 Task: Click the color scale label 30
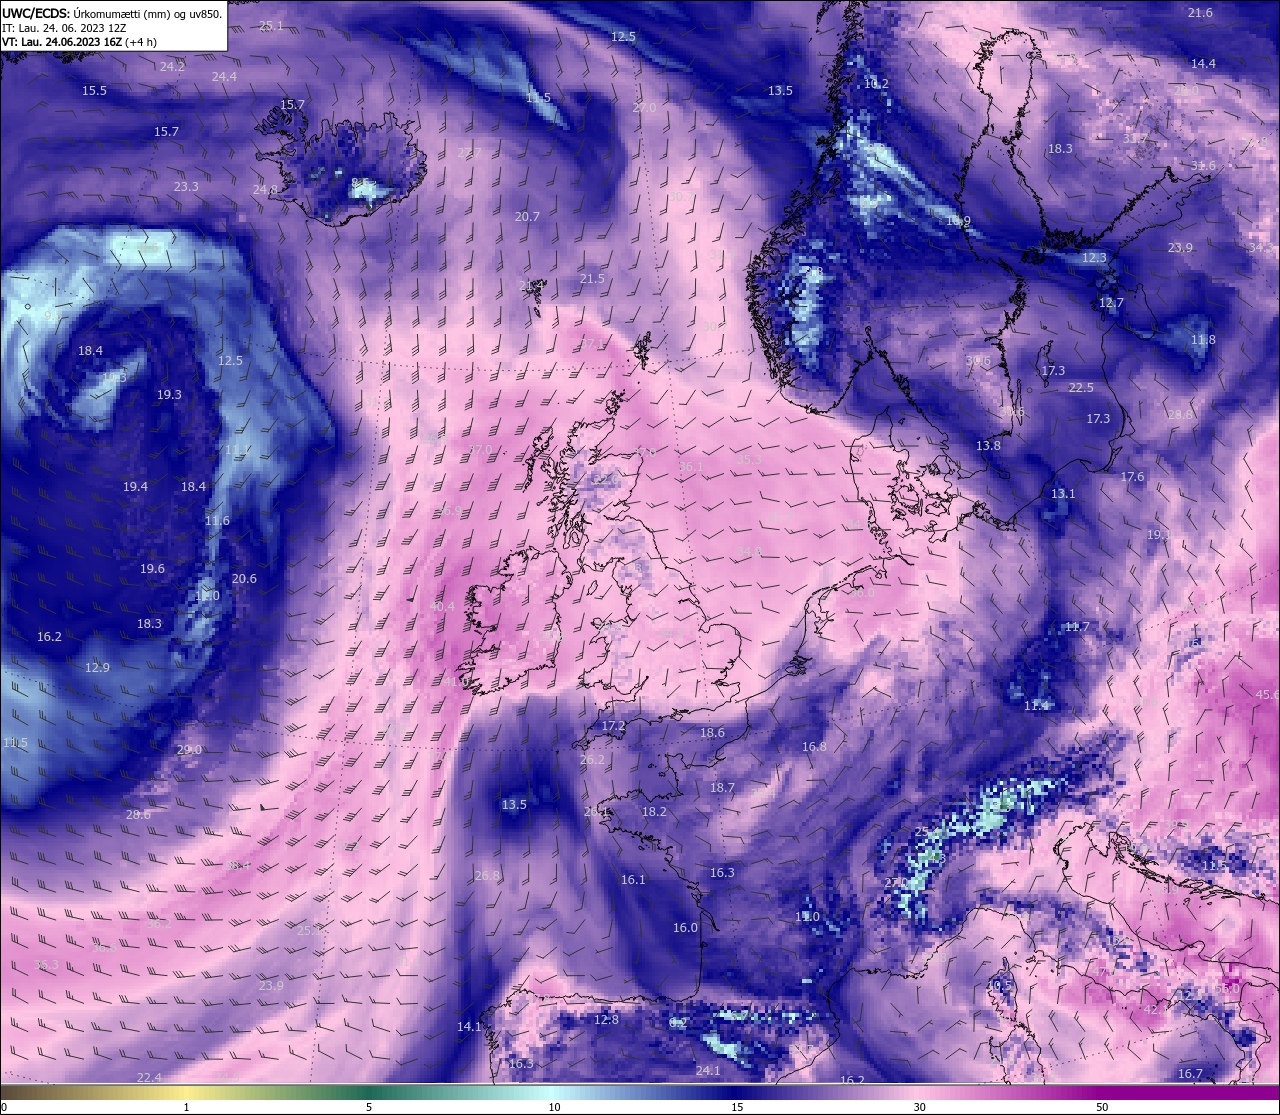tap(919, 1107)
